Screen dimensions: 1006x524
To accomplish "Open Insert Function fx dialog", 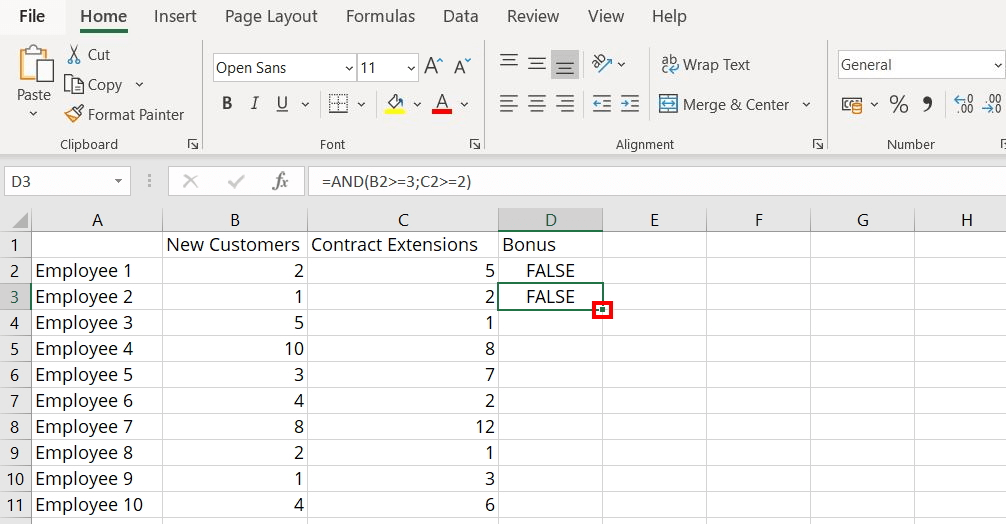I will (x=280, y=182).
